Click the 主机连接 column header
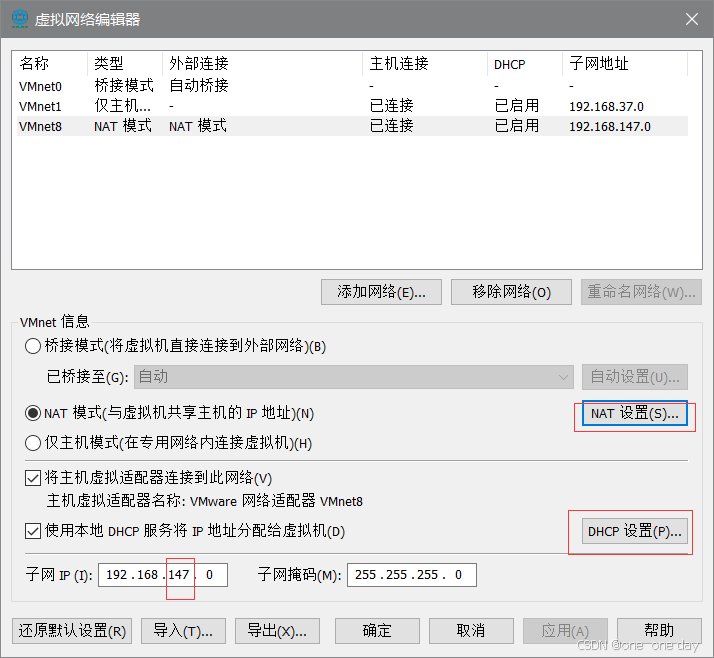This screenshot has width=714, height=658. click(x=425, y=63)
